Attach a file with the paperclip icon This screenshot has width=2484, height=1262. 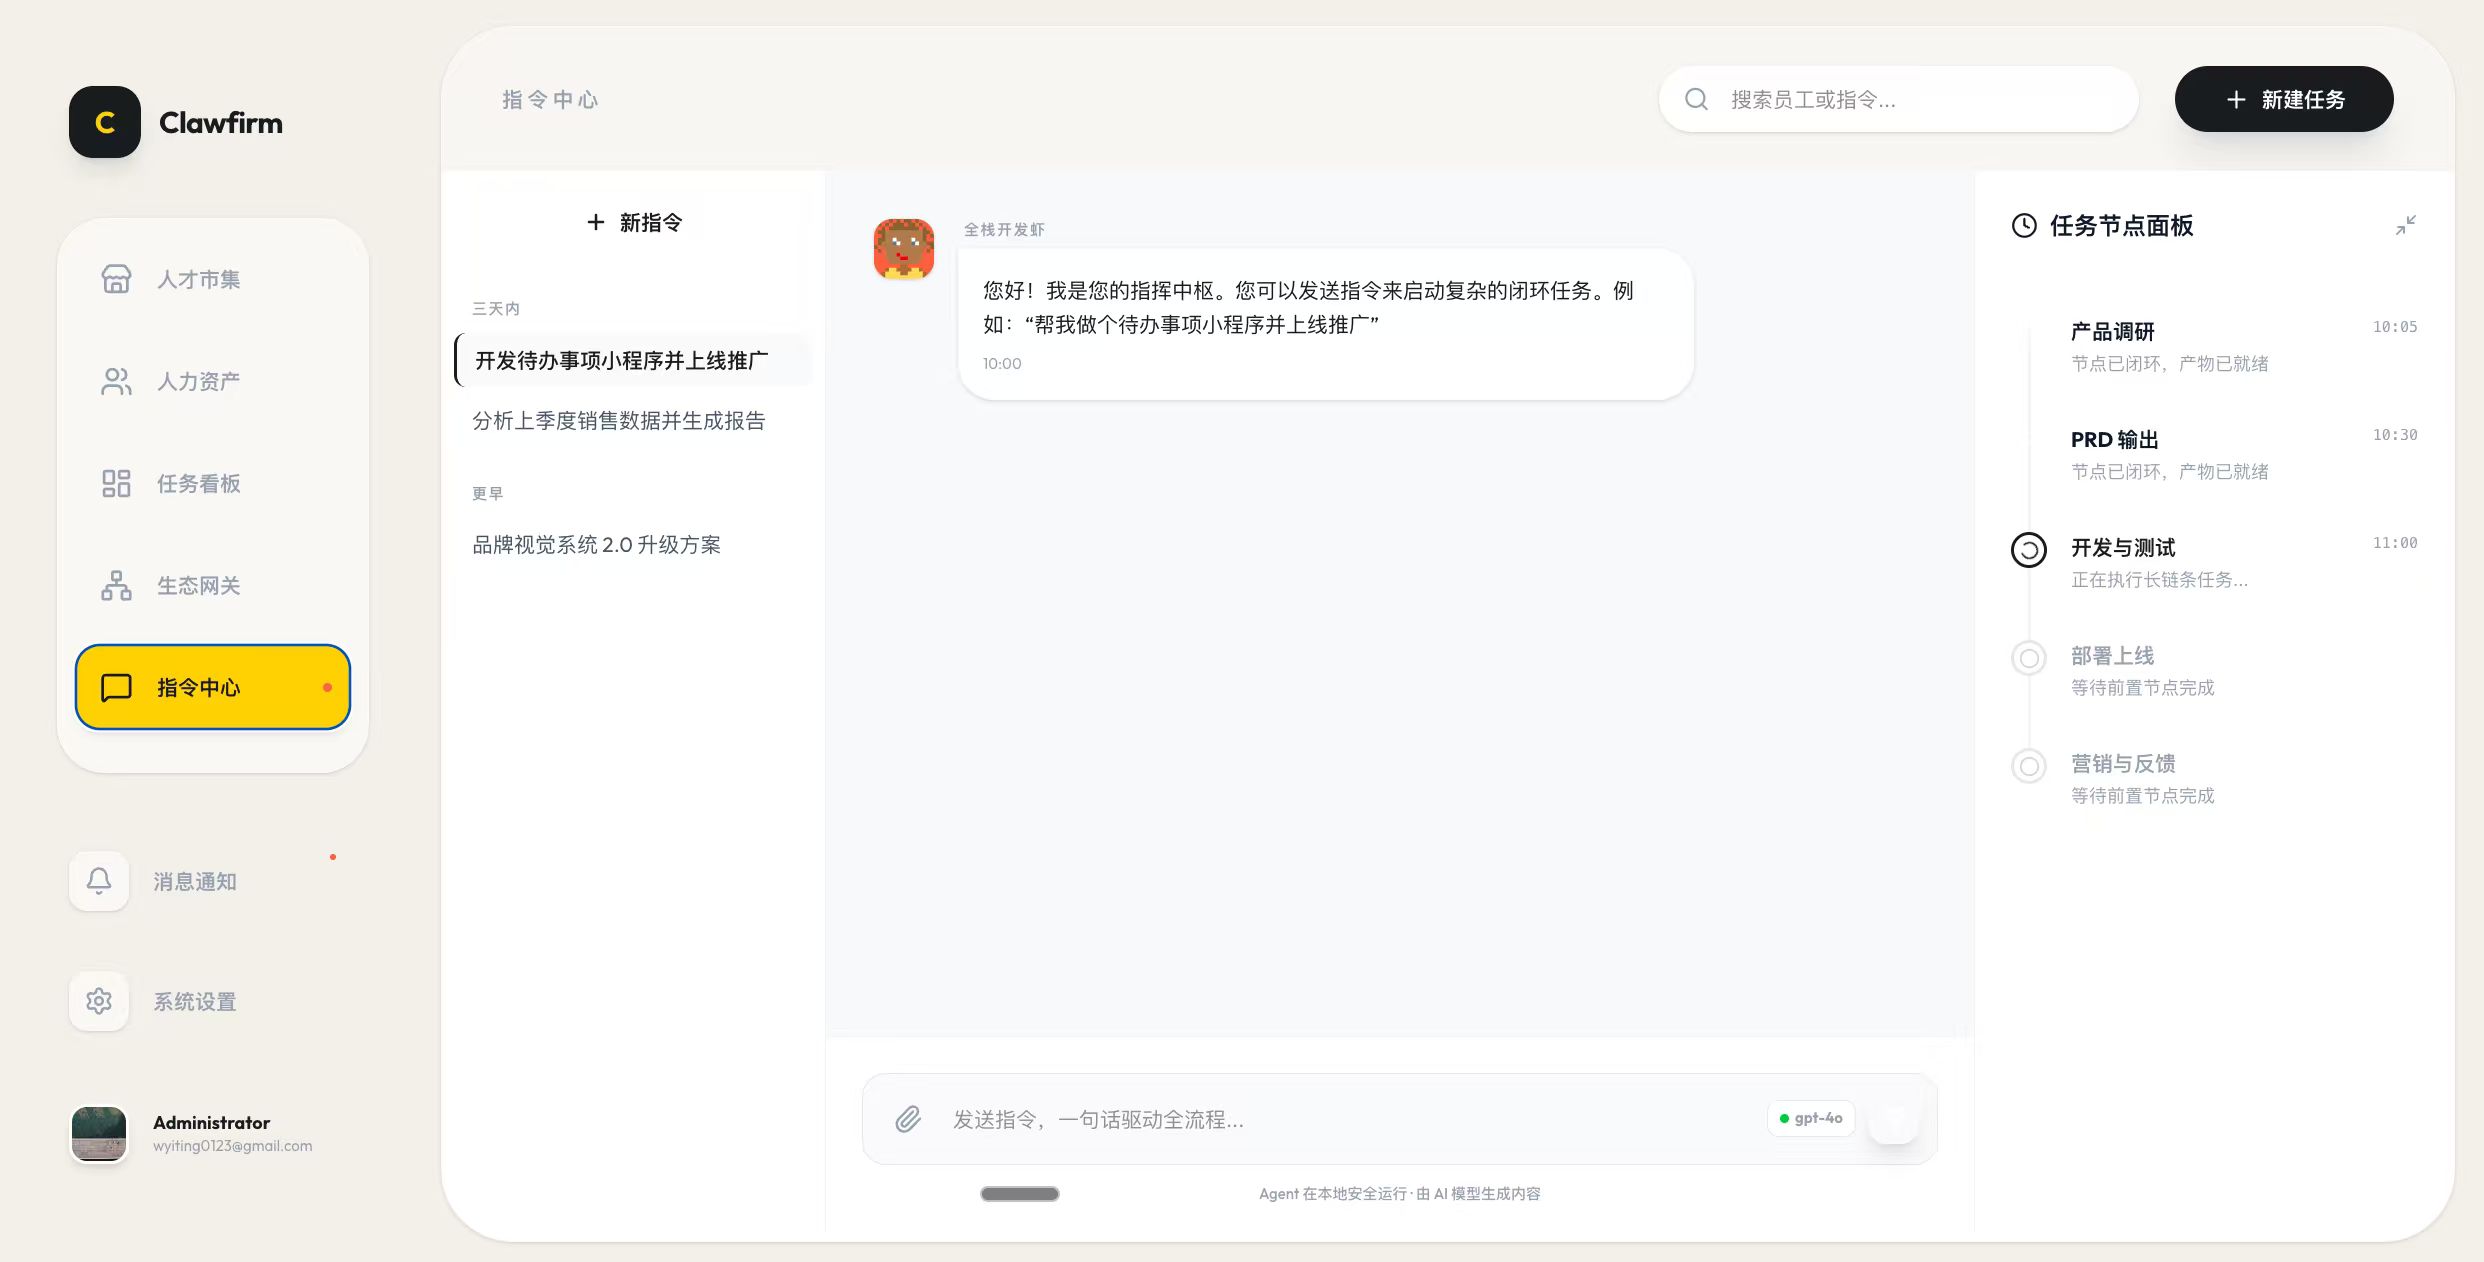[908, 1119]
